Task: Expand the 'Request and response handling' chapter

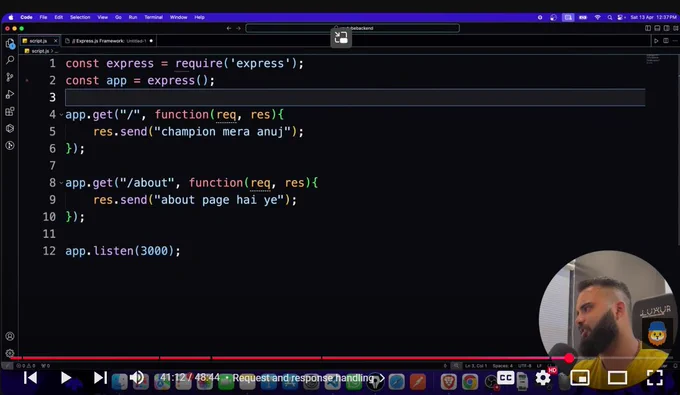Action: [308, 378]
